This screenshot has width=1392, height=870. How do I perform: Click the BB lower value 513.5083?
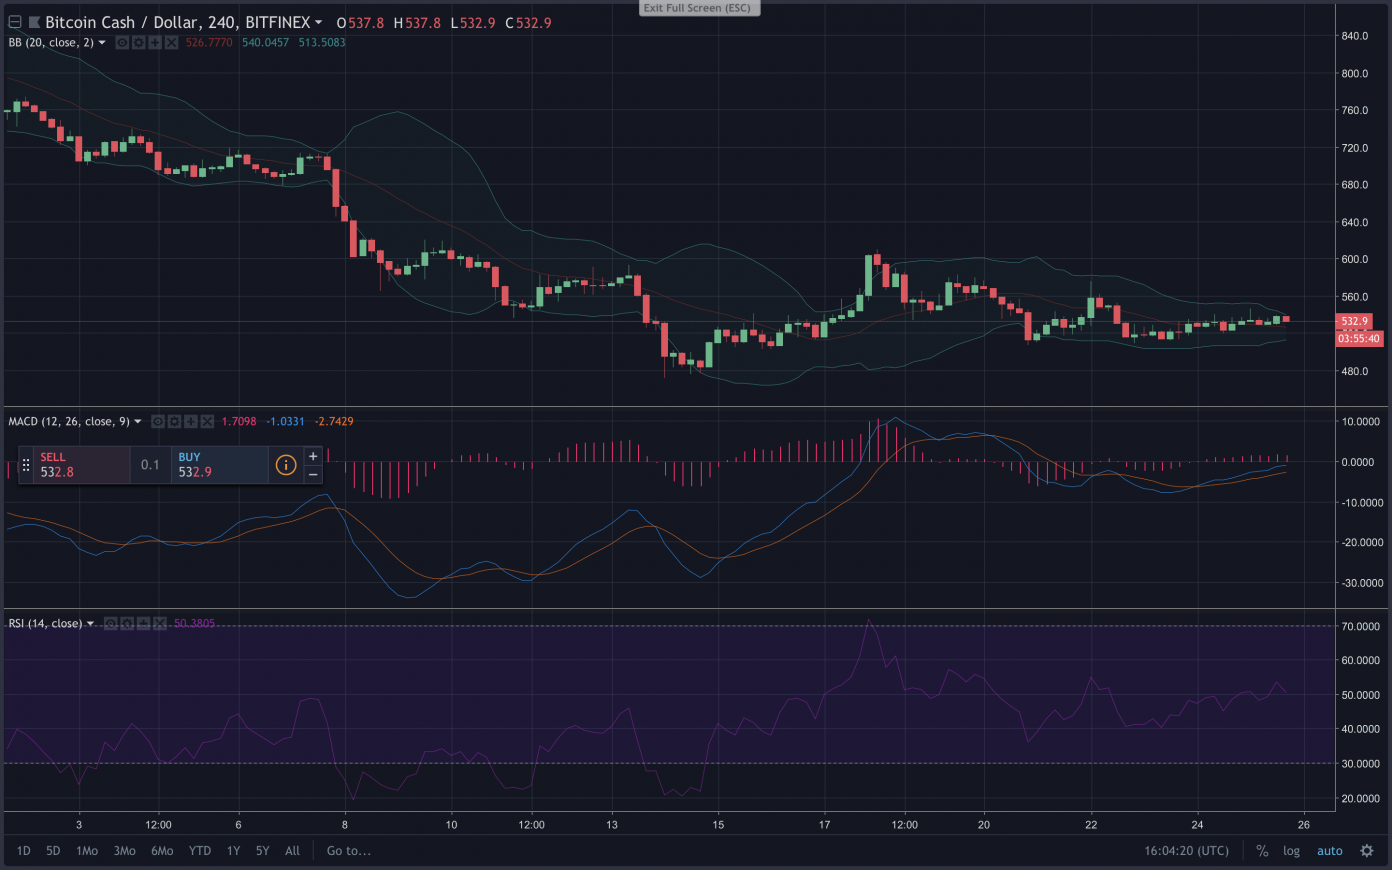[x=322, y=43]
